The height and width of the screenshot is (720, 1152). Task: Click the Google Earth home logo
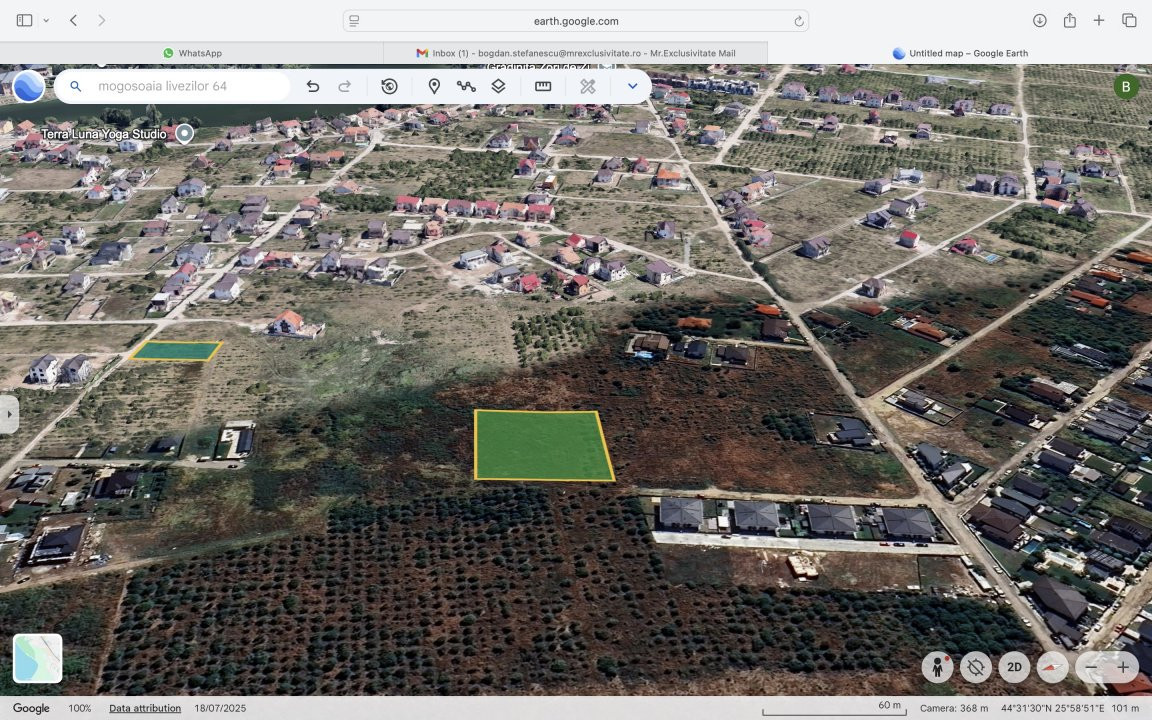pyautogui.click(x=28, y=87)
